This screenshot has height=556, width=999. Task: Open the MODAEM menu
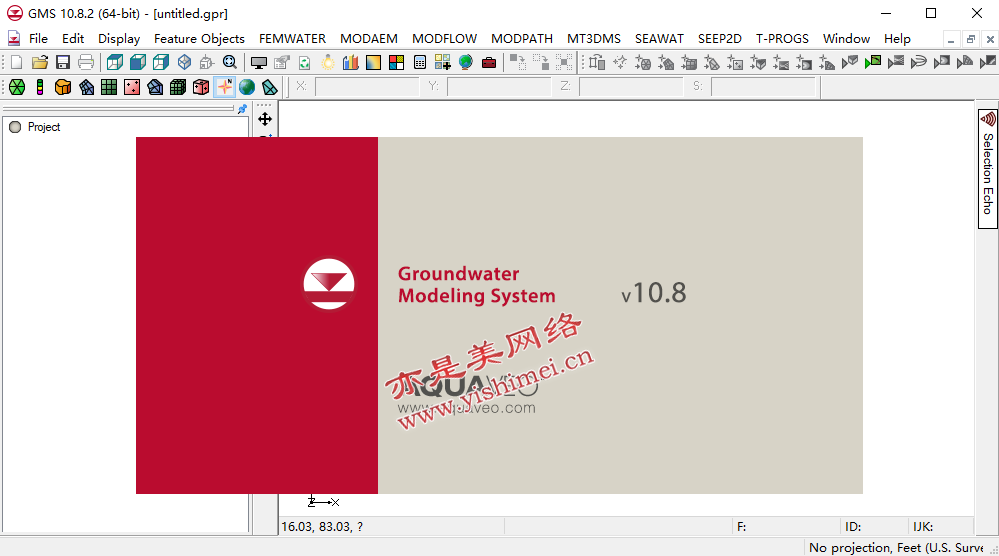[x=368, y=39]
